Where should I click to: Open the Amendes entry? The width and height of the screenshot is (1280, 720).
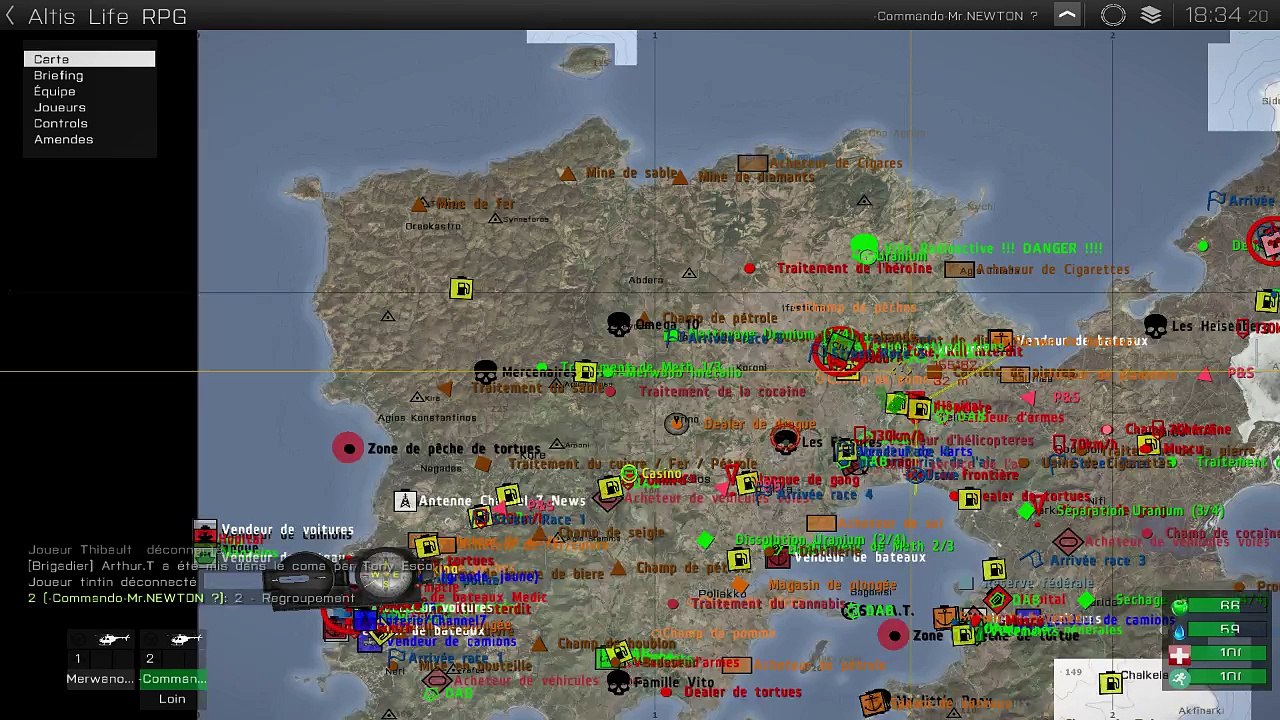[x=64, y=139]
